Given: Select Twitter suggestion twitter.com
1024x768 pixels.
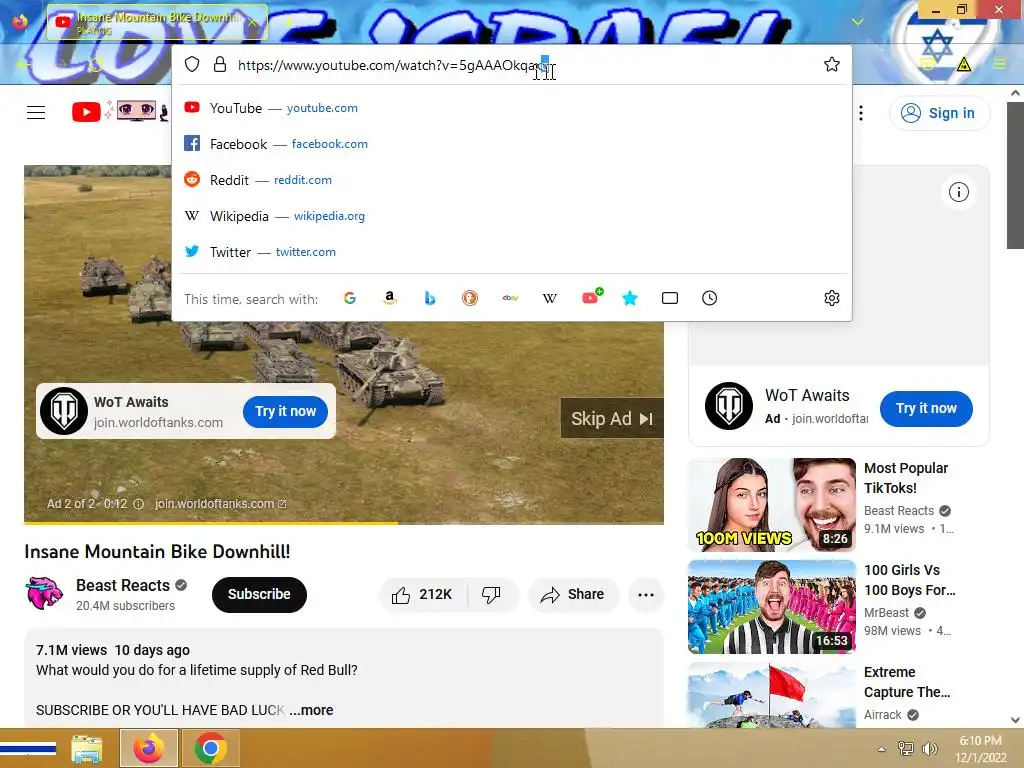Looking at the screenshot, I should coord(511,251).
